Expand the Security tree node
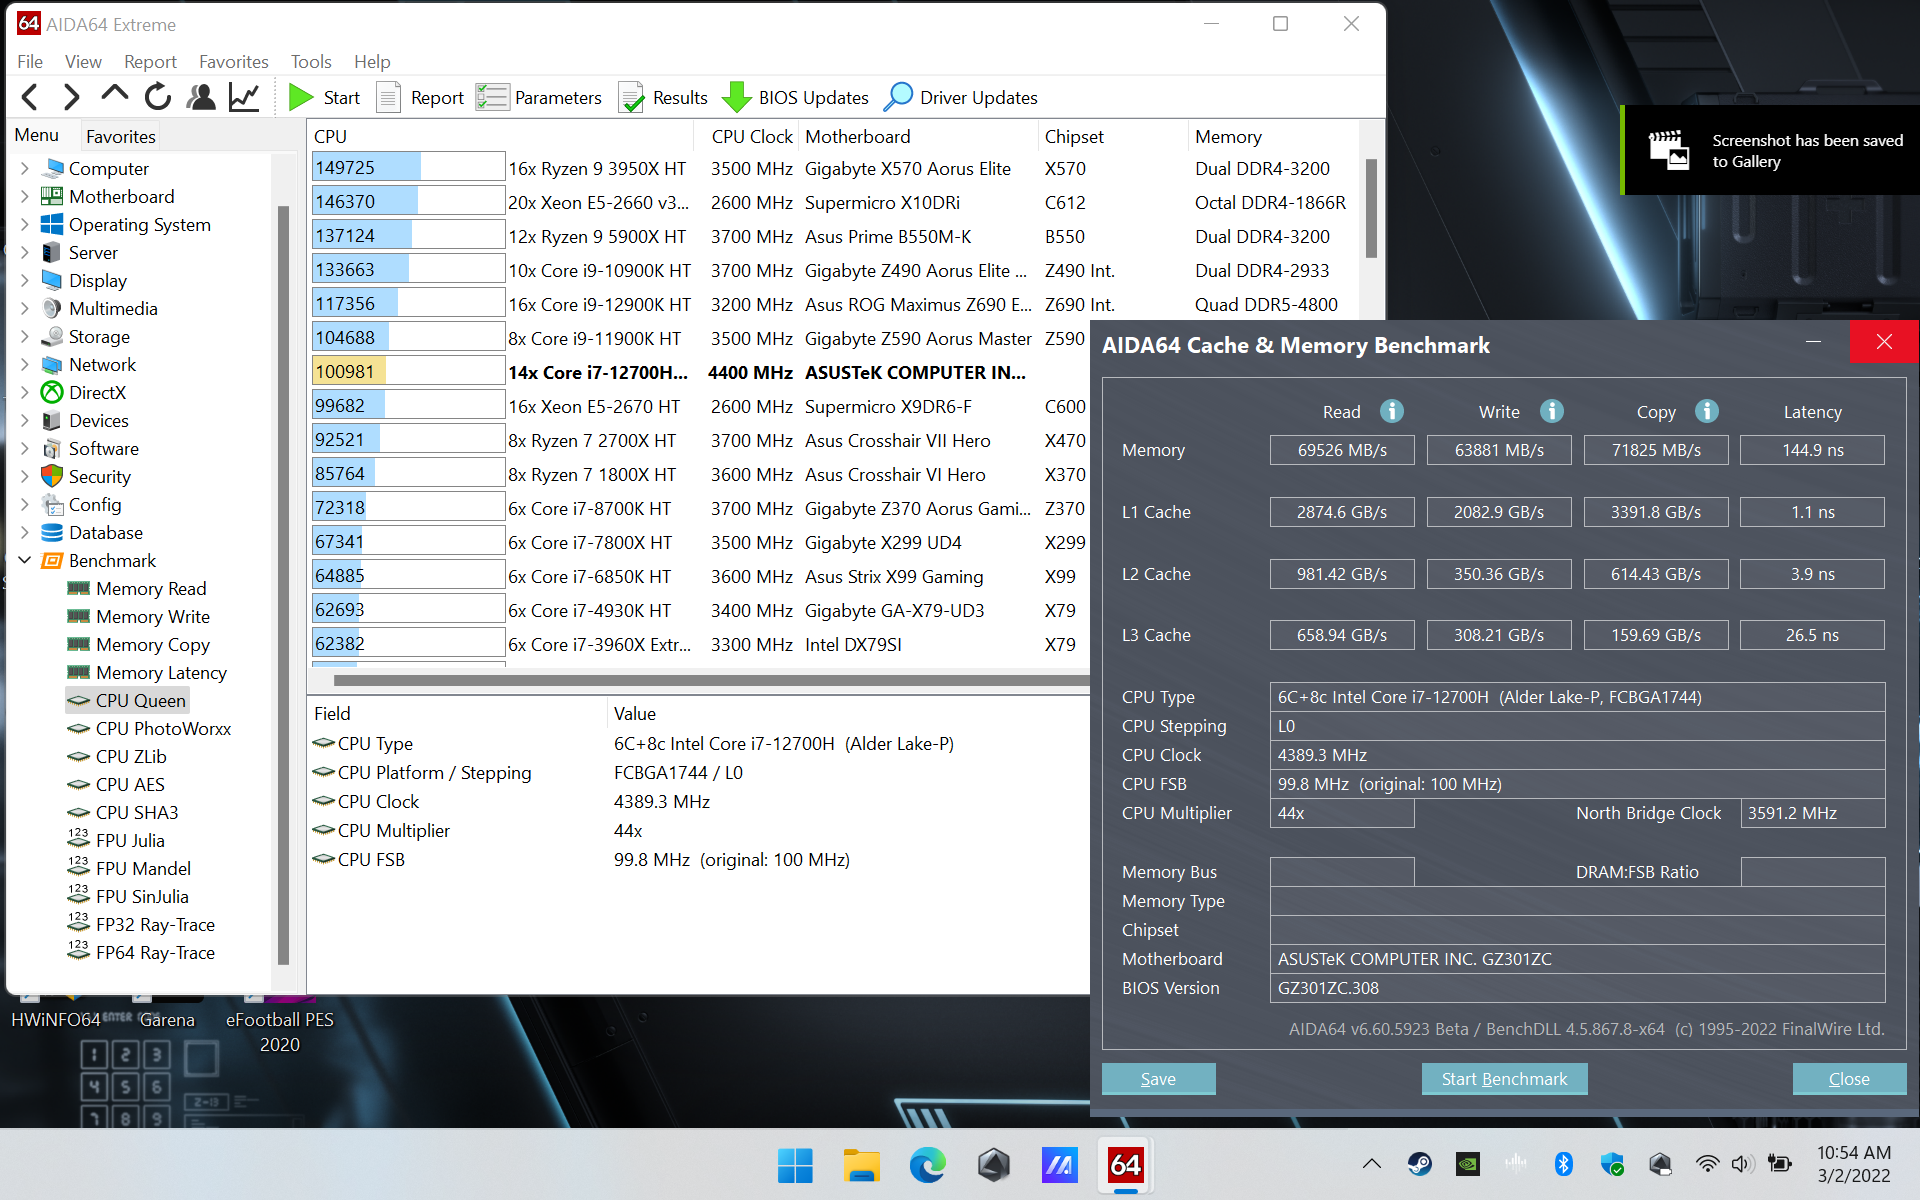Viewport: 1920px width, 1200px height. 25,476
